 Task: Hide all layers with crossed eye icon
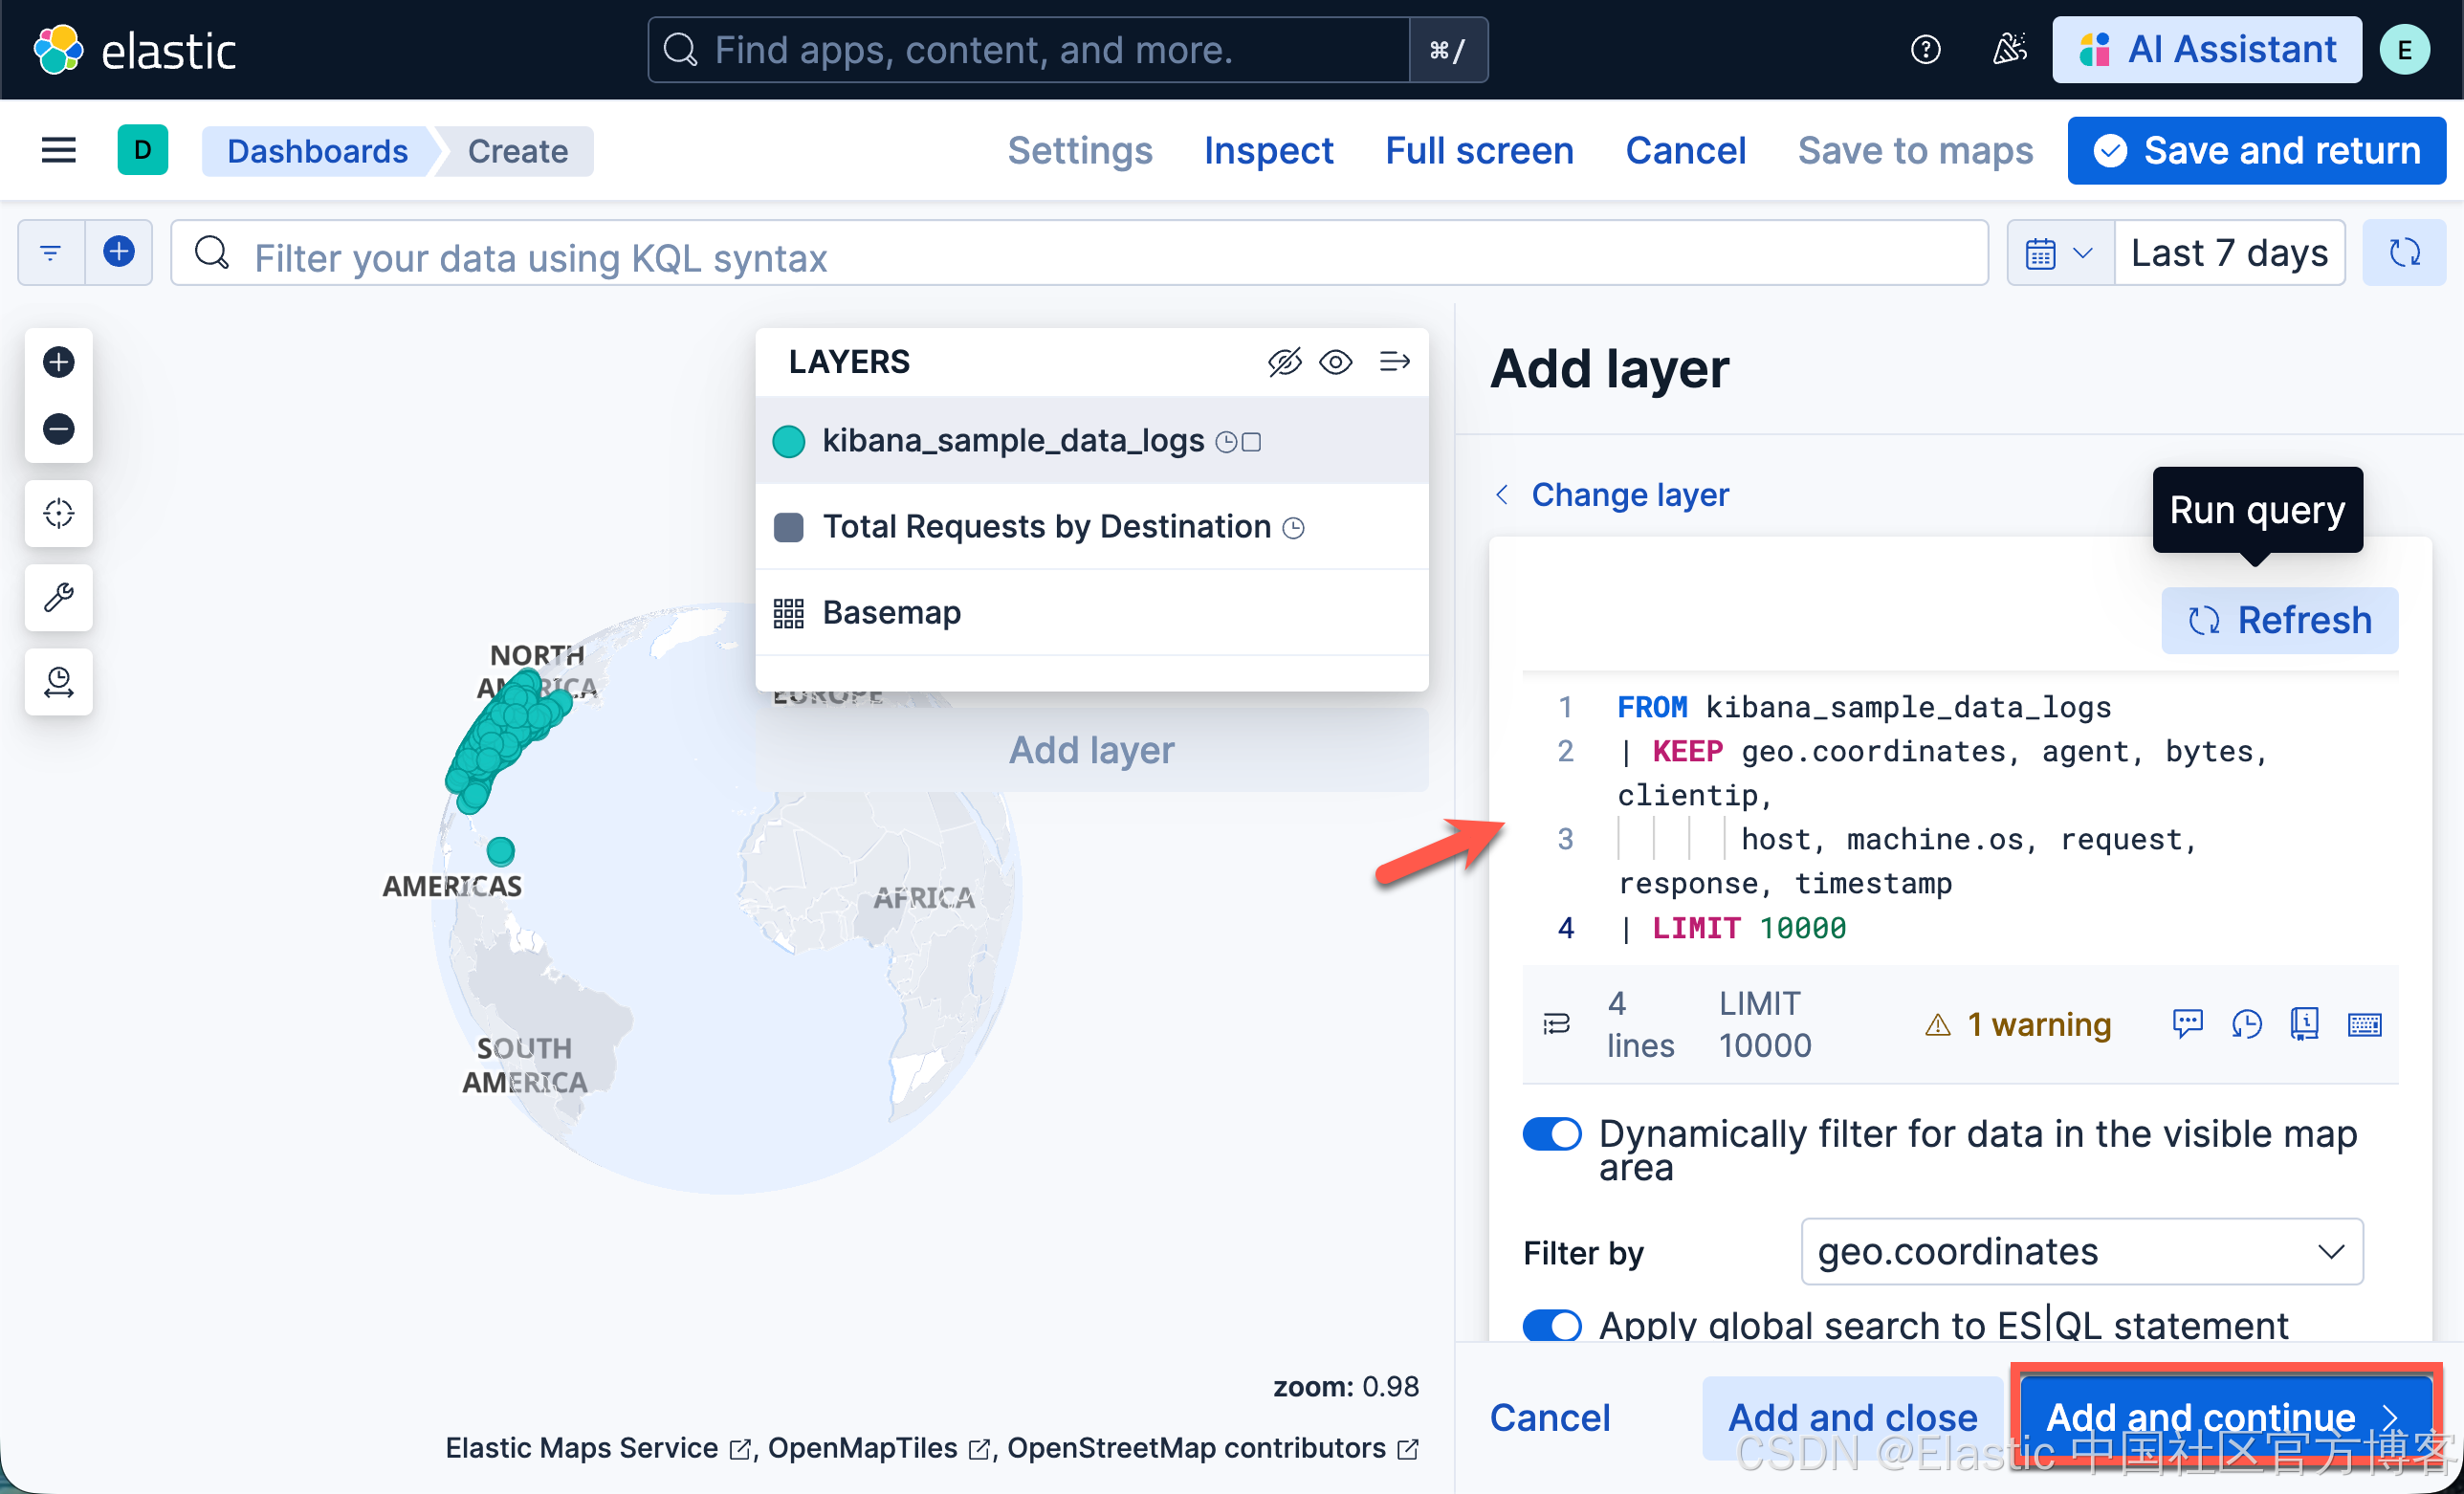[x=1284, y=361]
